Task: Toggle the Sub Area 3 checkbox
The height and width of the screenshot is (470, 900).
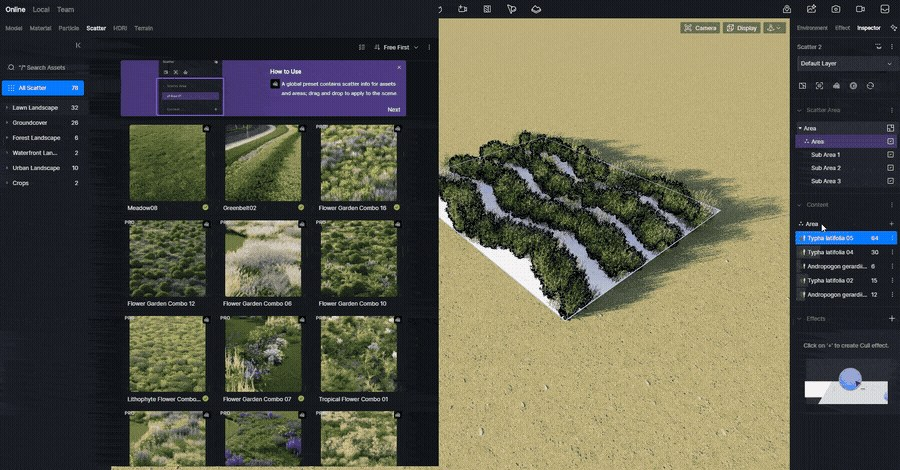Action: point(890,181)
